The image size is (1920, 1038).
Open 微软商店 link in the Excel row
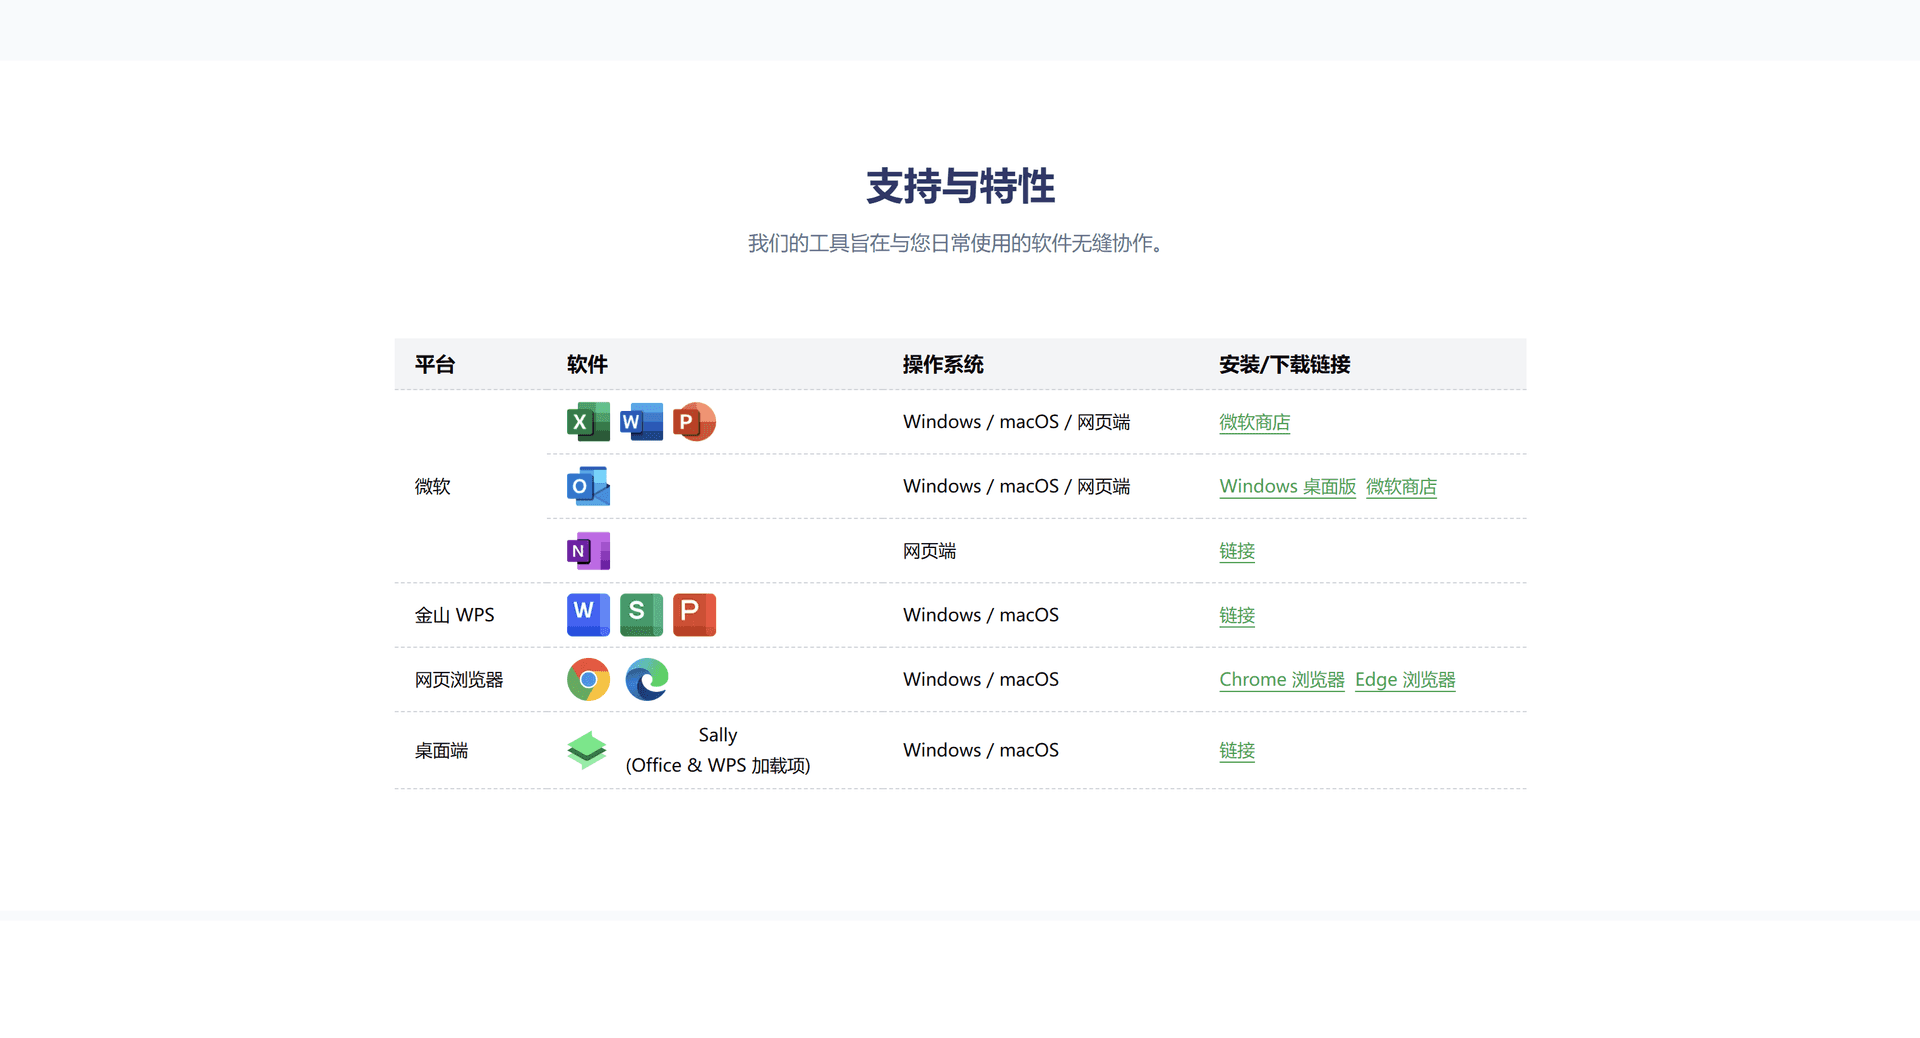click(1255, 422)
